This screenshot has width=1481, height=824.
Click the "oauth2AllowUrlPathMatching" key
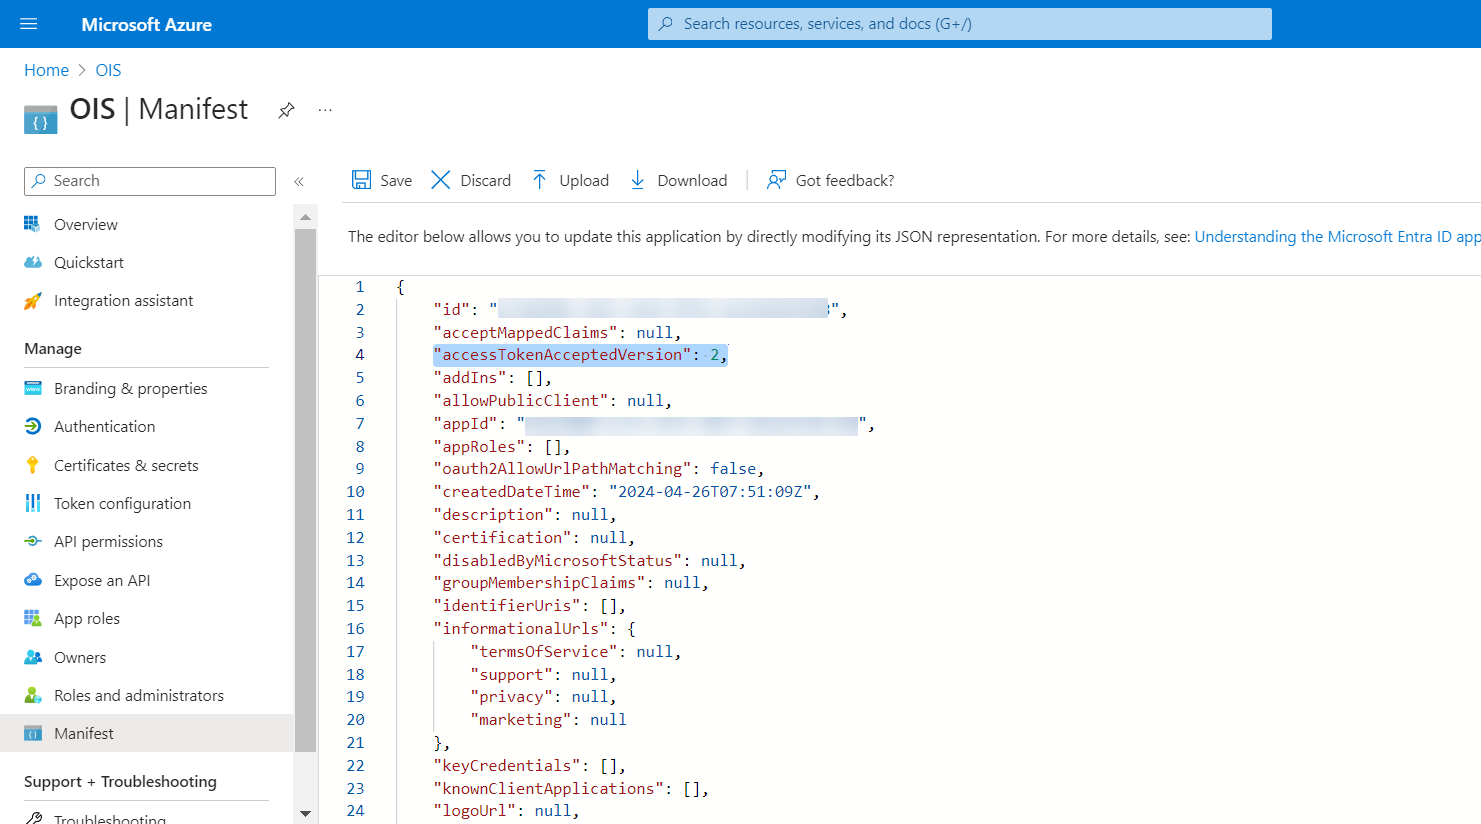(563, 469)
